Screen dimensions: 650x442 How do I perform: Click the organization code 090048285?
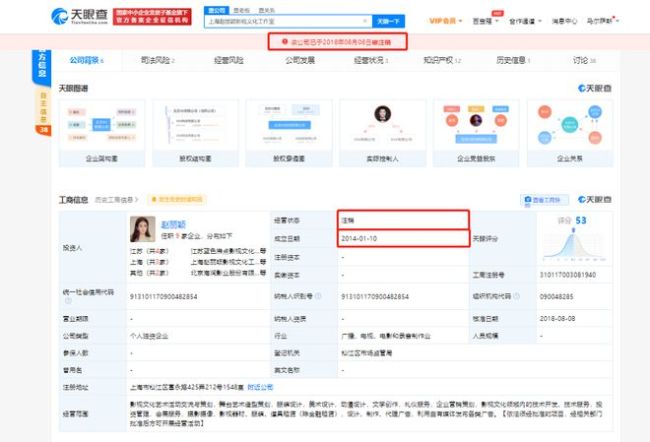556,296
